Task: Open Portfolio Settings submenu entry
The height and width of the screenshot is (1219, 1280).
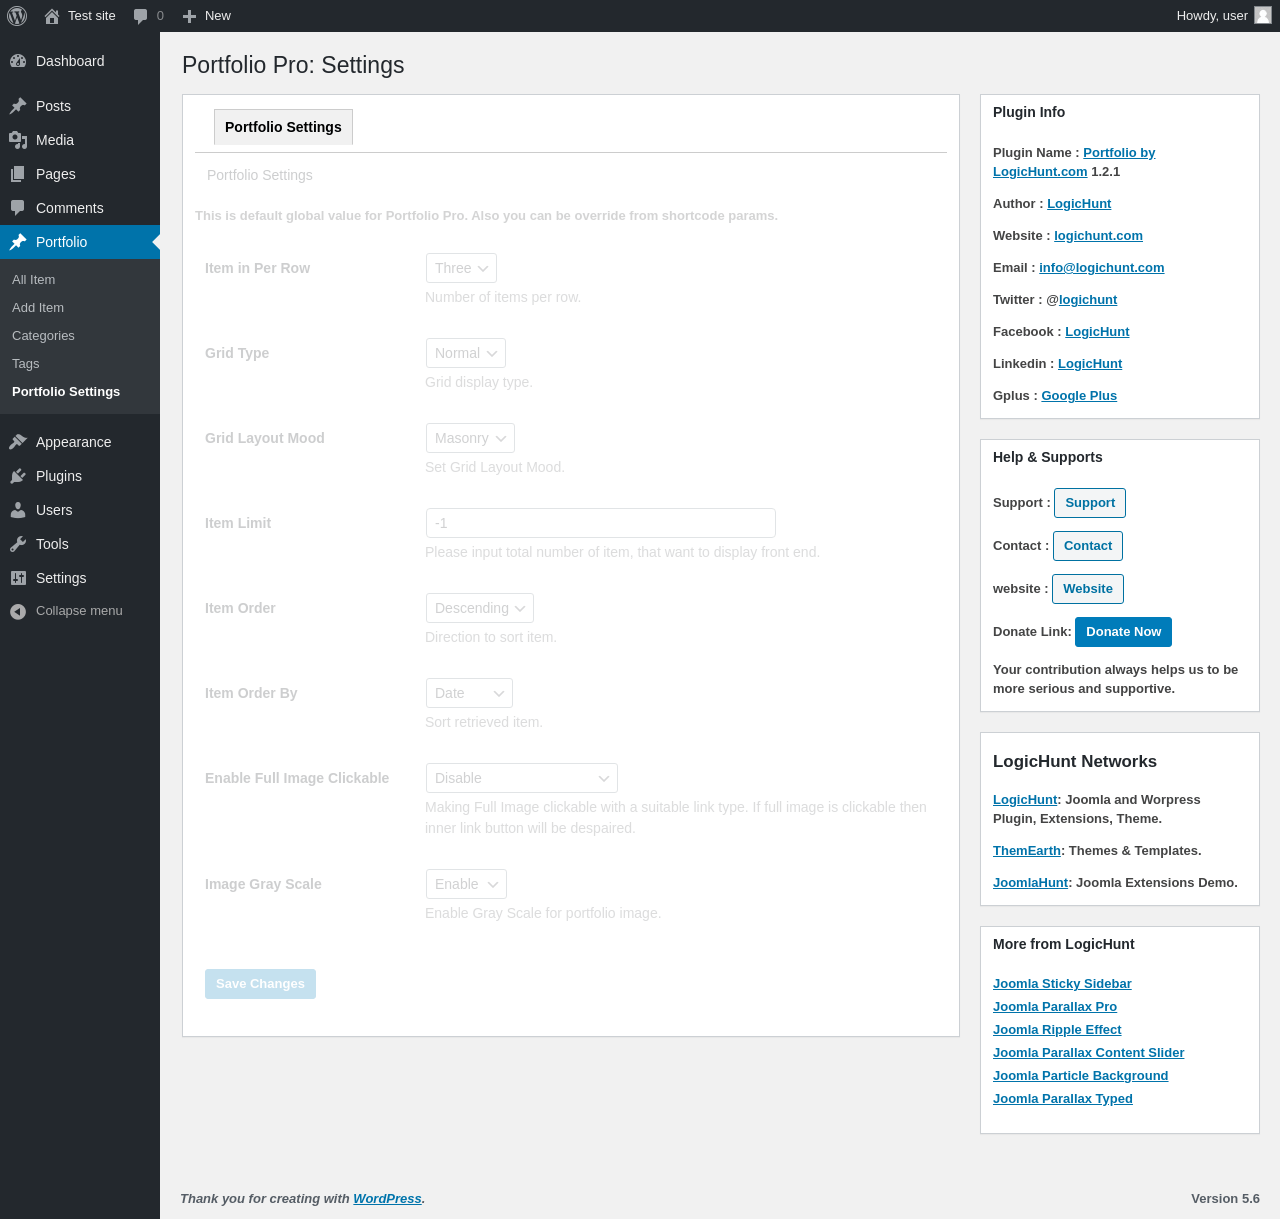Action: [66, 392]
